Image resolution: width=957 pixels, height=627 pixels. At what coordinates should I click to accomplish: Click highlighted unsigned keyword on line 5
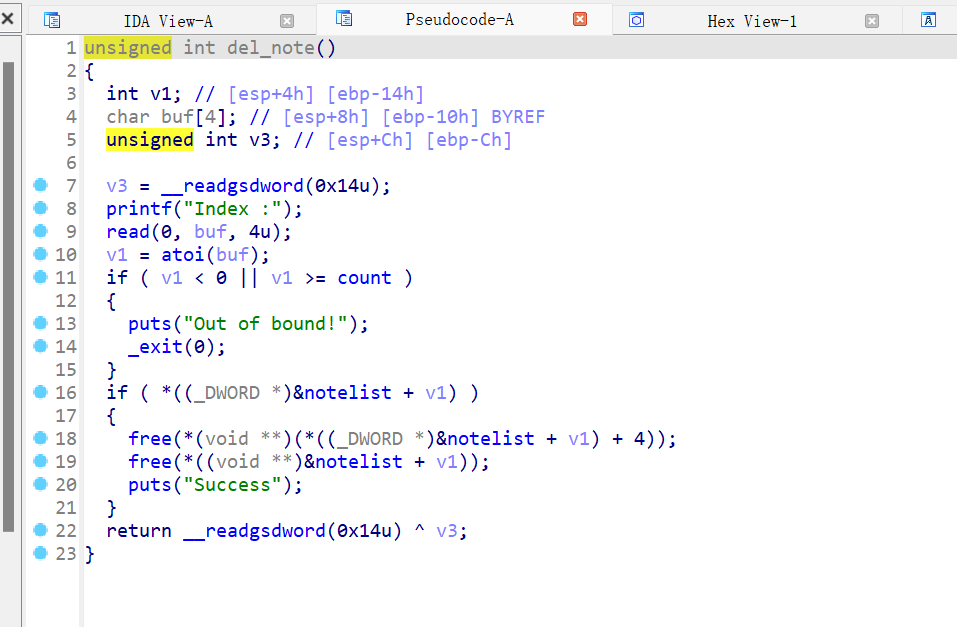[150, 140]
